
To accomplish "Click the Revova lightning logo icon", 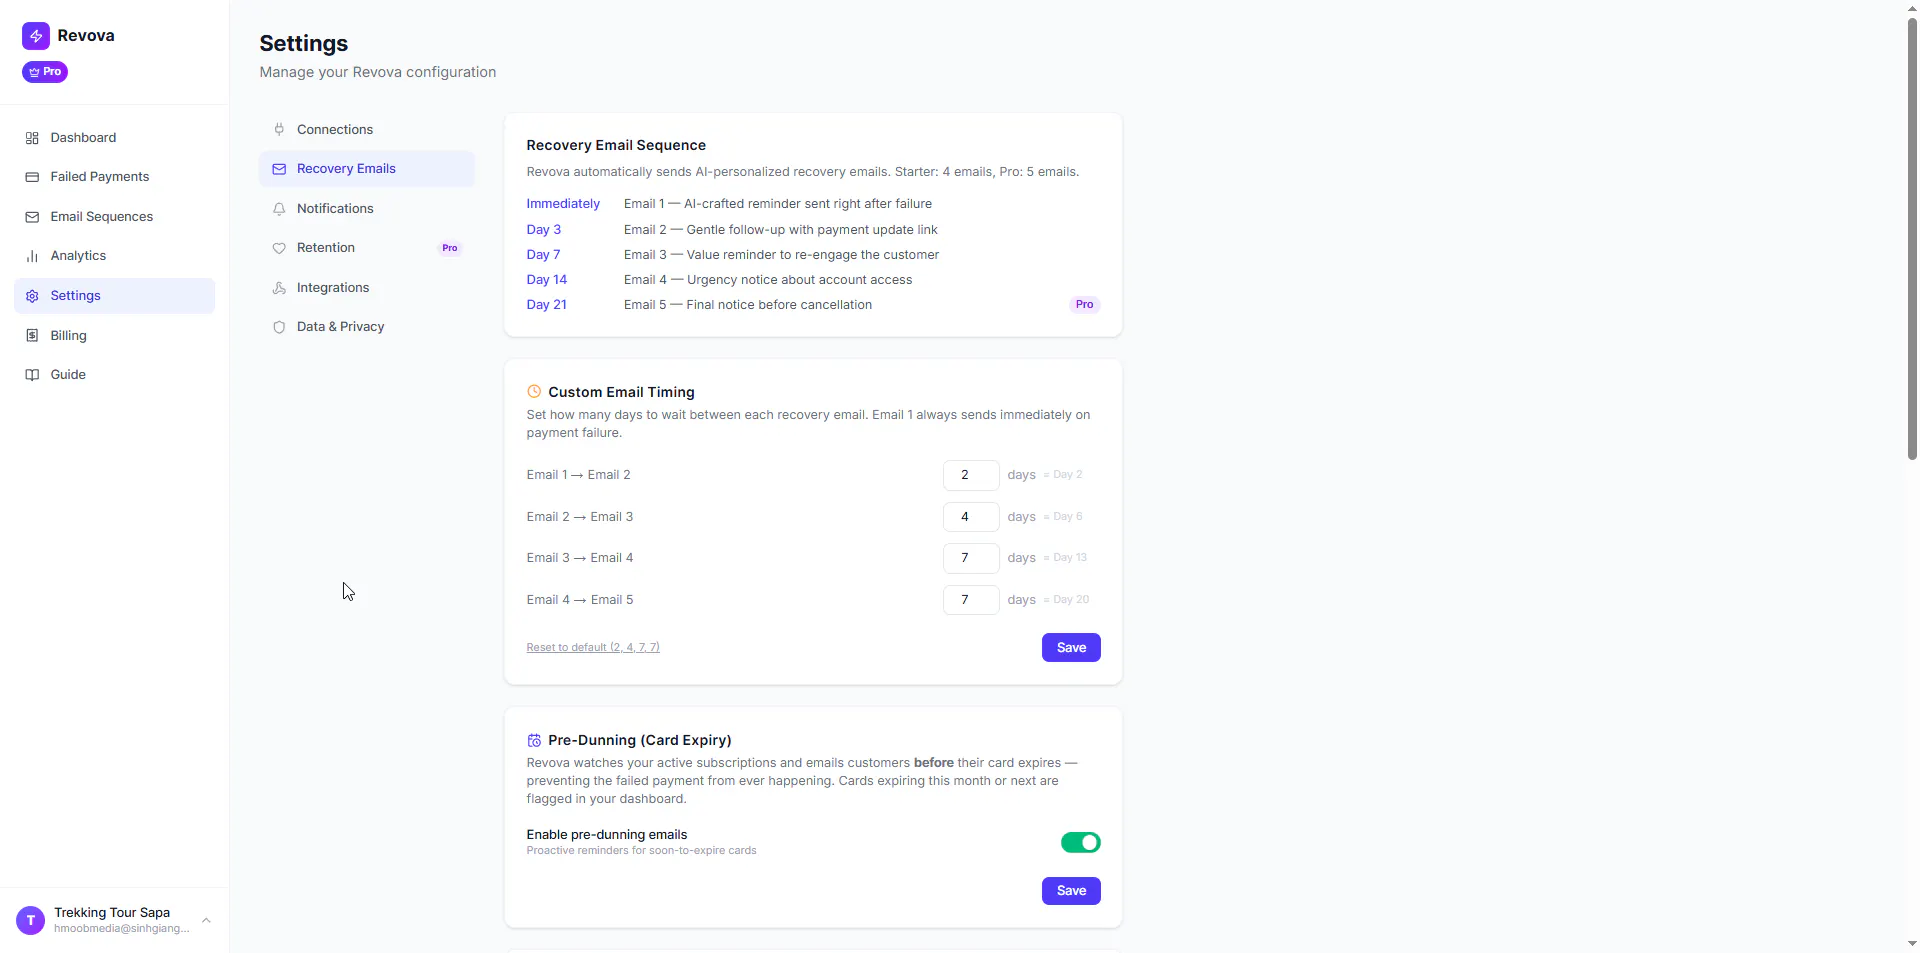I will click(x=36, y=36).
